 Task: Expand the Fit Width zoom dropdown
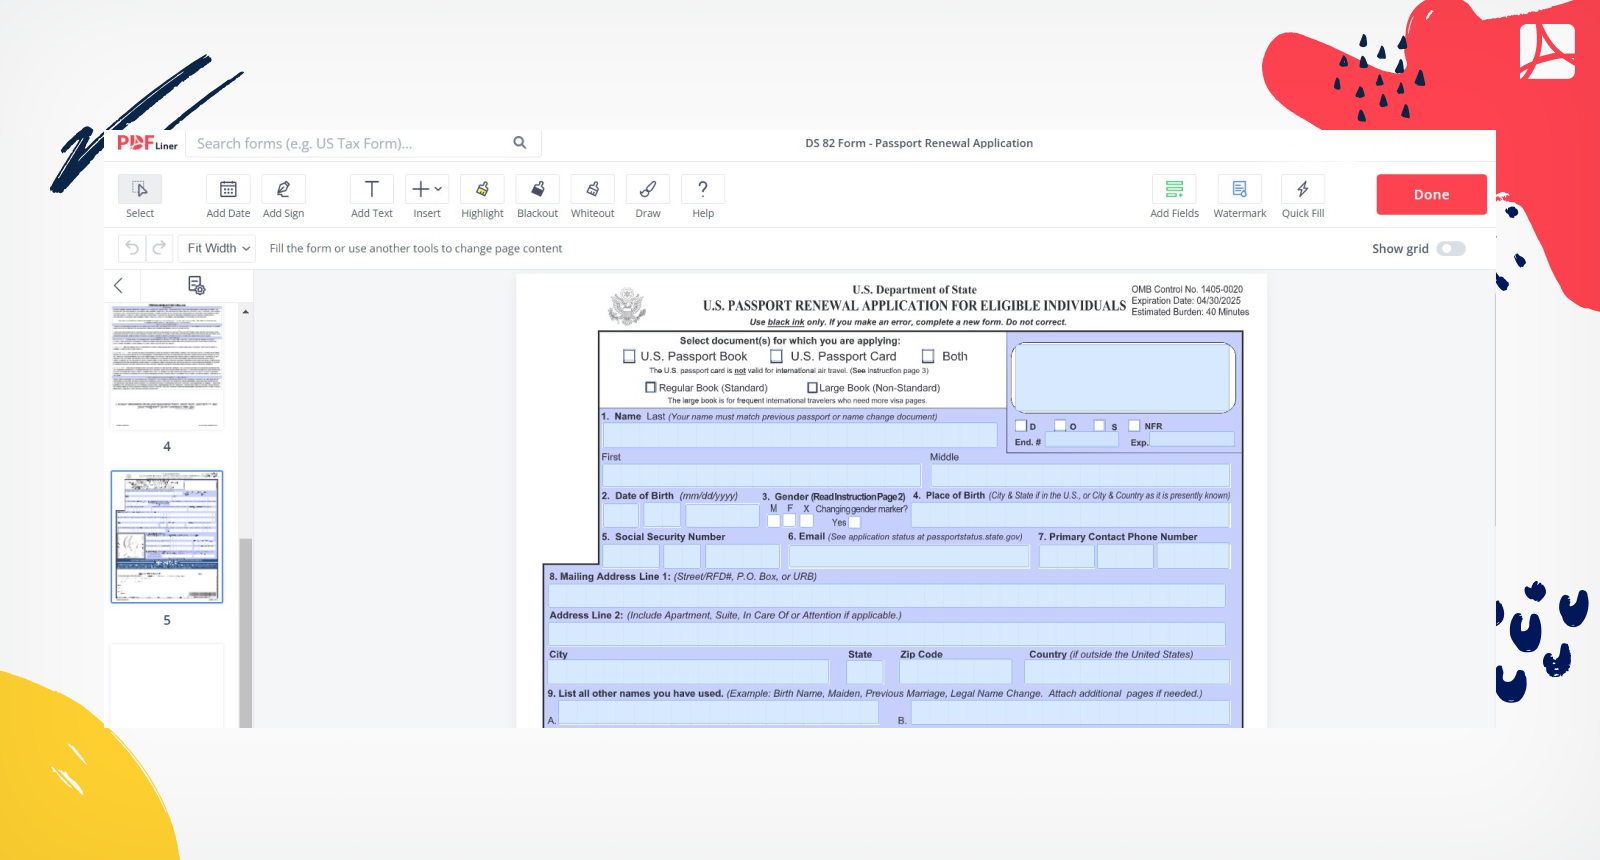[x=217, y=248]
